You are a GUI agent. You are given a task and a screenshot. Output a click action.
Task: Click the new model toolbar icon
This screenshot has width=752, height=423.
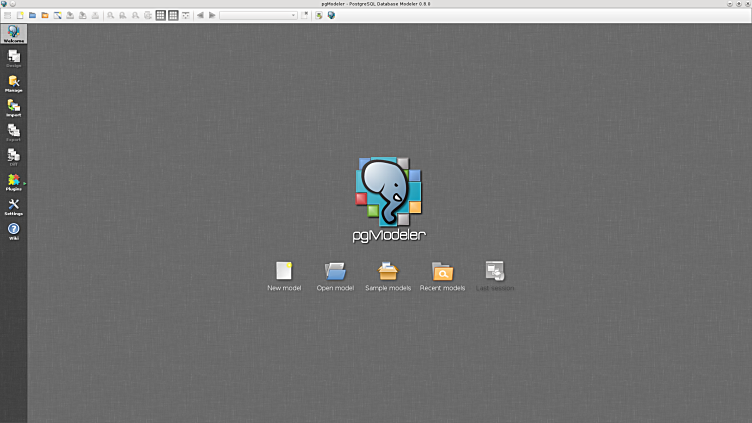[x=19, y=16]
